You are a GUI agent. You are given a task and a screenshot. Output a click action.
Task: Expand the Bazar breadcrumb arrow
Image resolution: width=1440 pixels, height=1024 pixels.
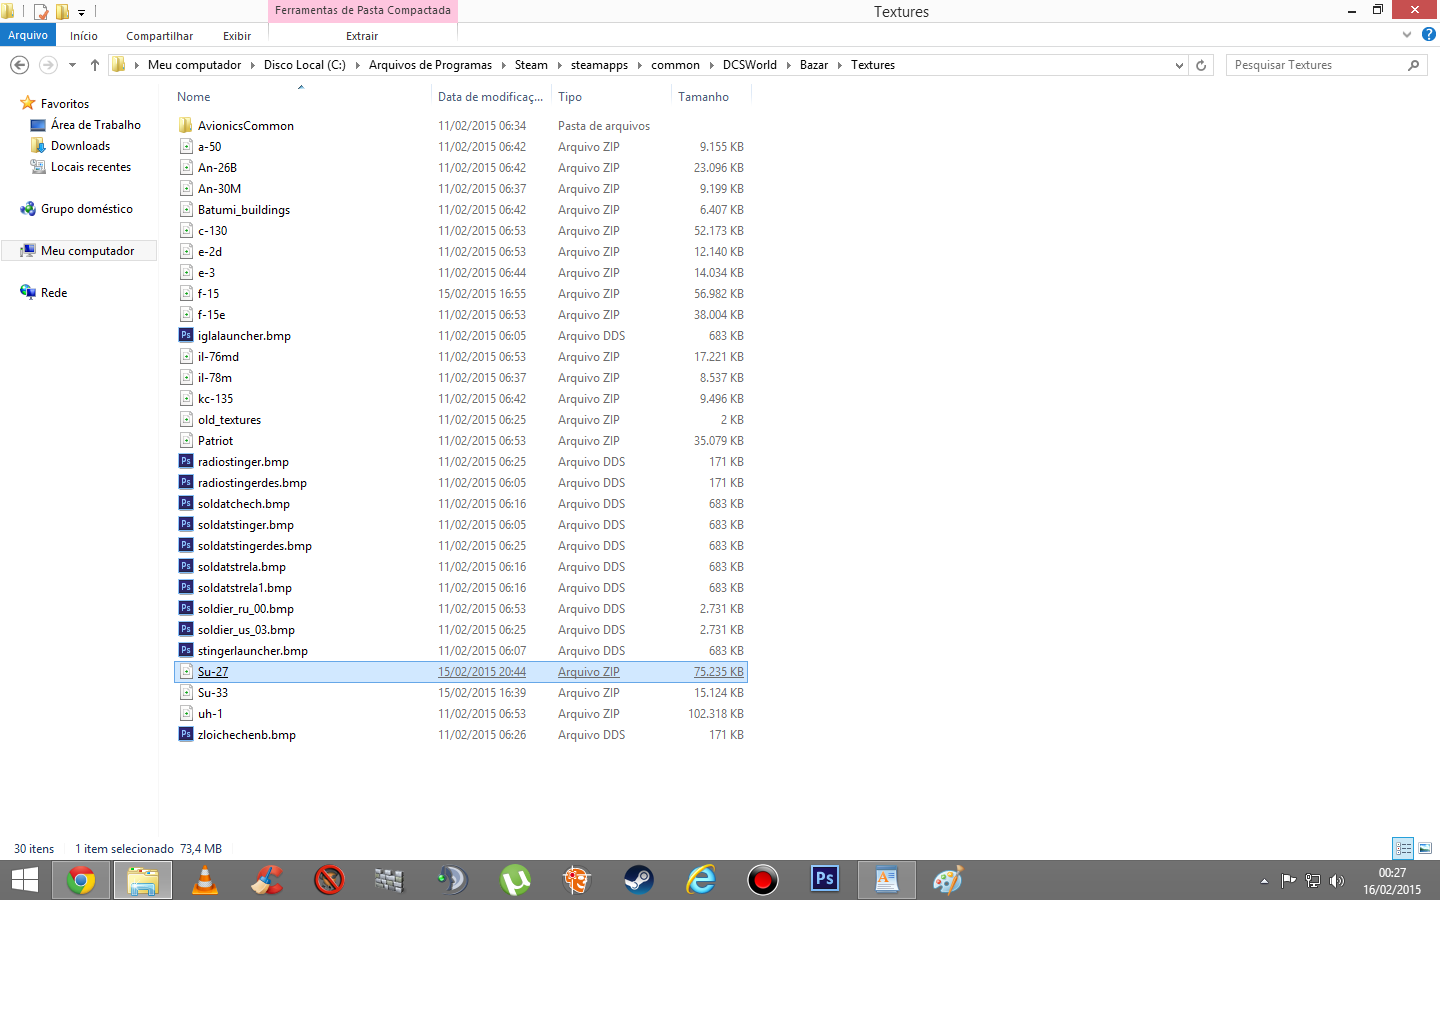pos(839,65)
